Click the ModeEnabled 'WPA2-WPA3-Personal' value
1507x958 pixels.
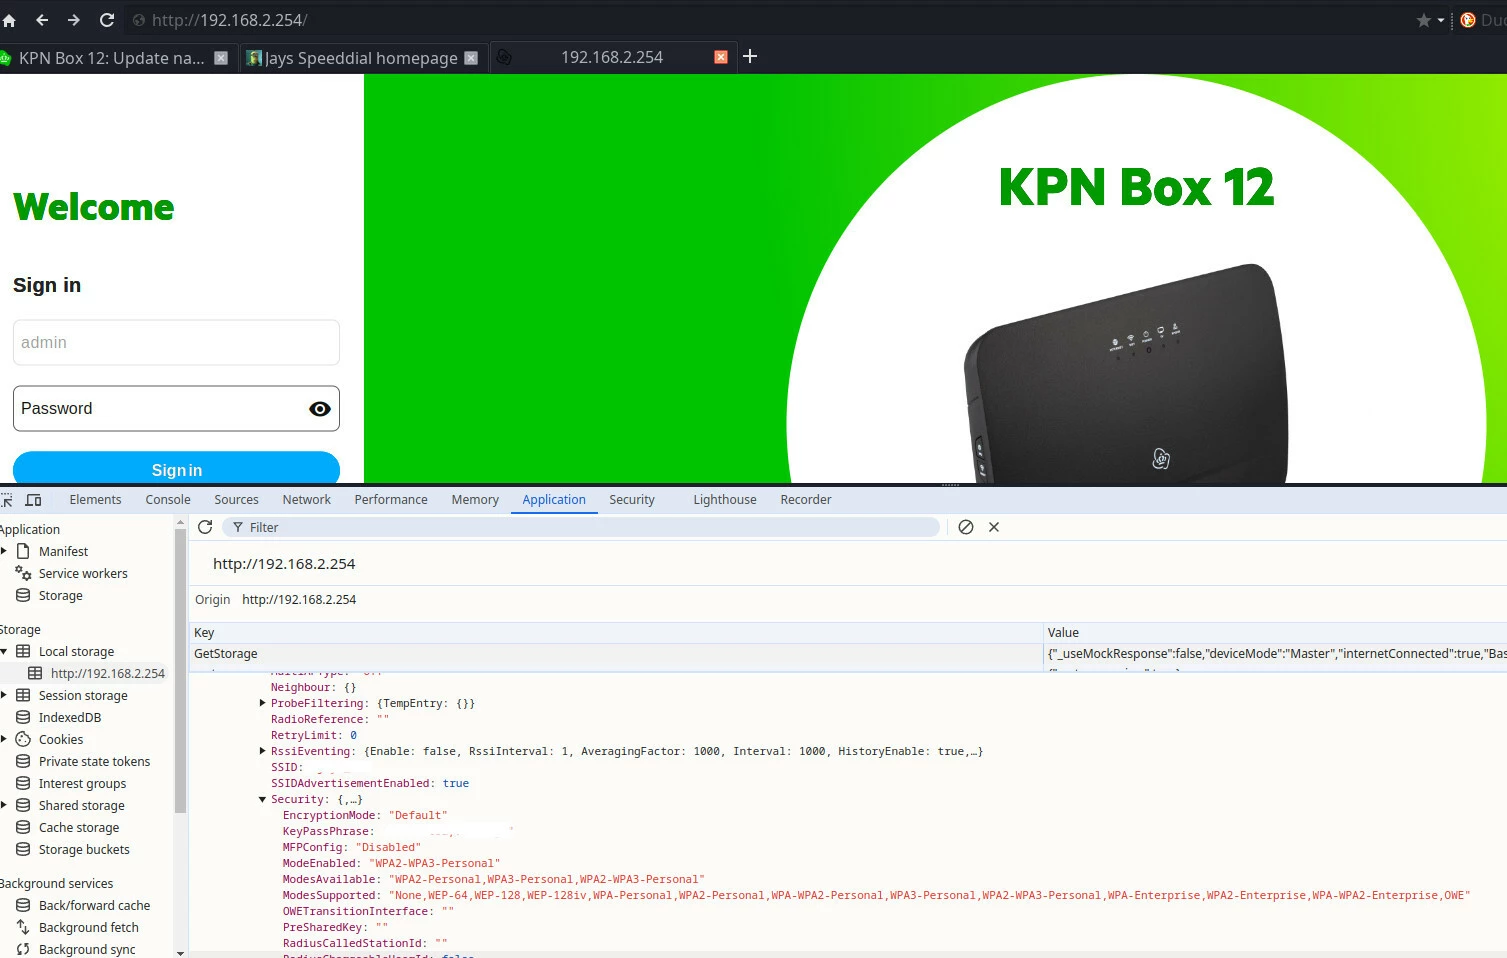pyautogui.click(x=434, y=863)
